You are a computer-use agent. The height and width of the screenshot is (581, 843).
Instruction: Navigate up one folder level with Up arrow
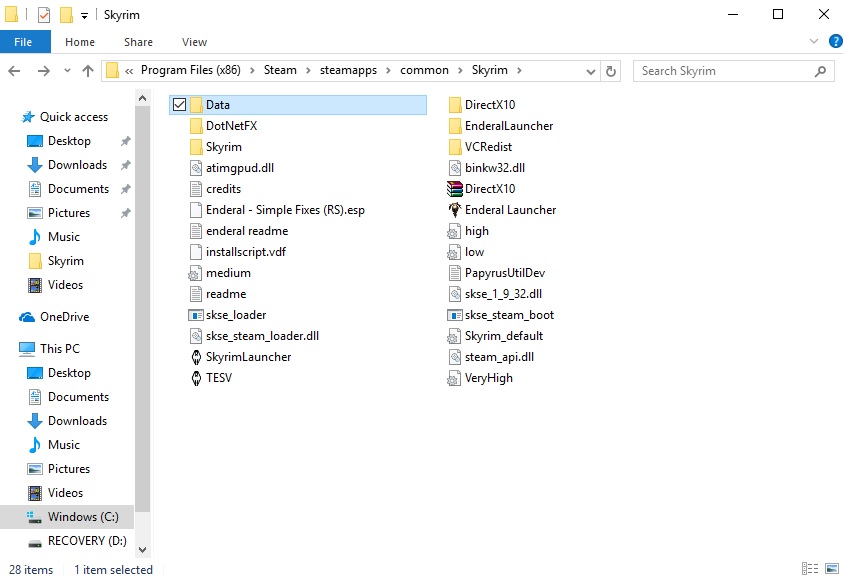pos(88,71)
